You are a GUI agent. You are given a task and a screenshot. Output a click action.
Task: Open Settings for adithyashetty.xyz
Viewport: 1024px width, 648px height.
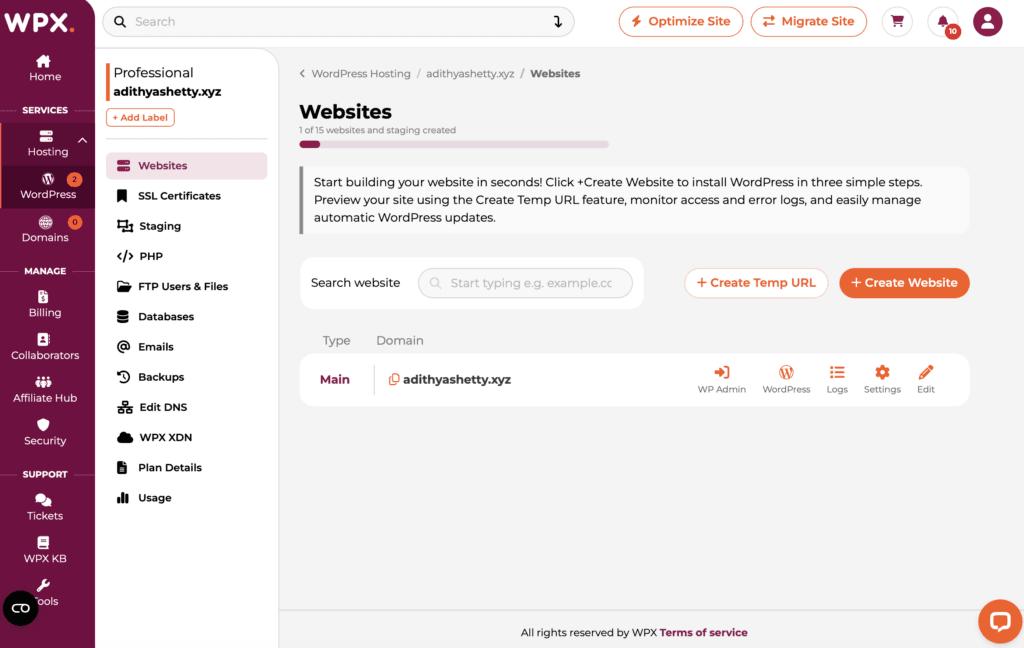pos(882,380)
